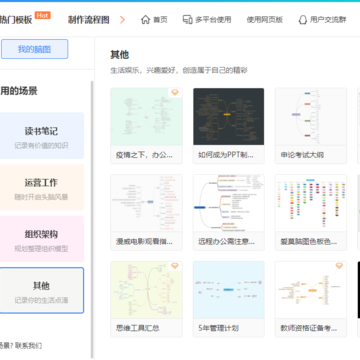Select the 运营工作 scene category
This screenshot has width=360, height=360.
coord(41,187)
